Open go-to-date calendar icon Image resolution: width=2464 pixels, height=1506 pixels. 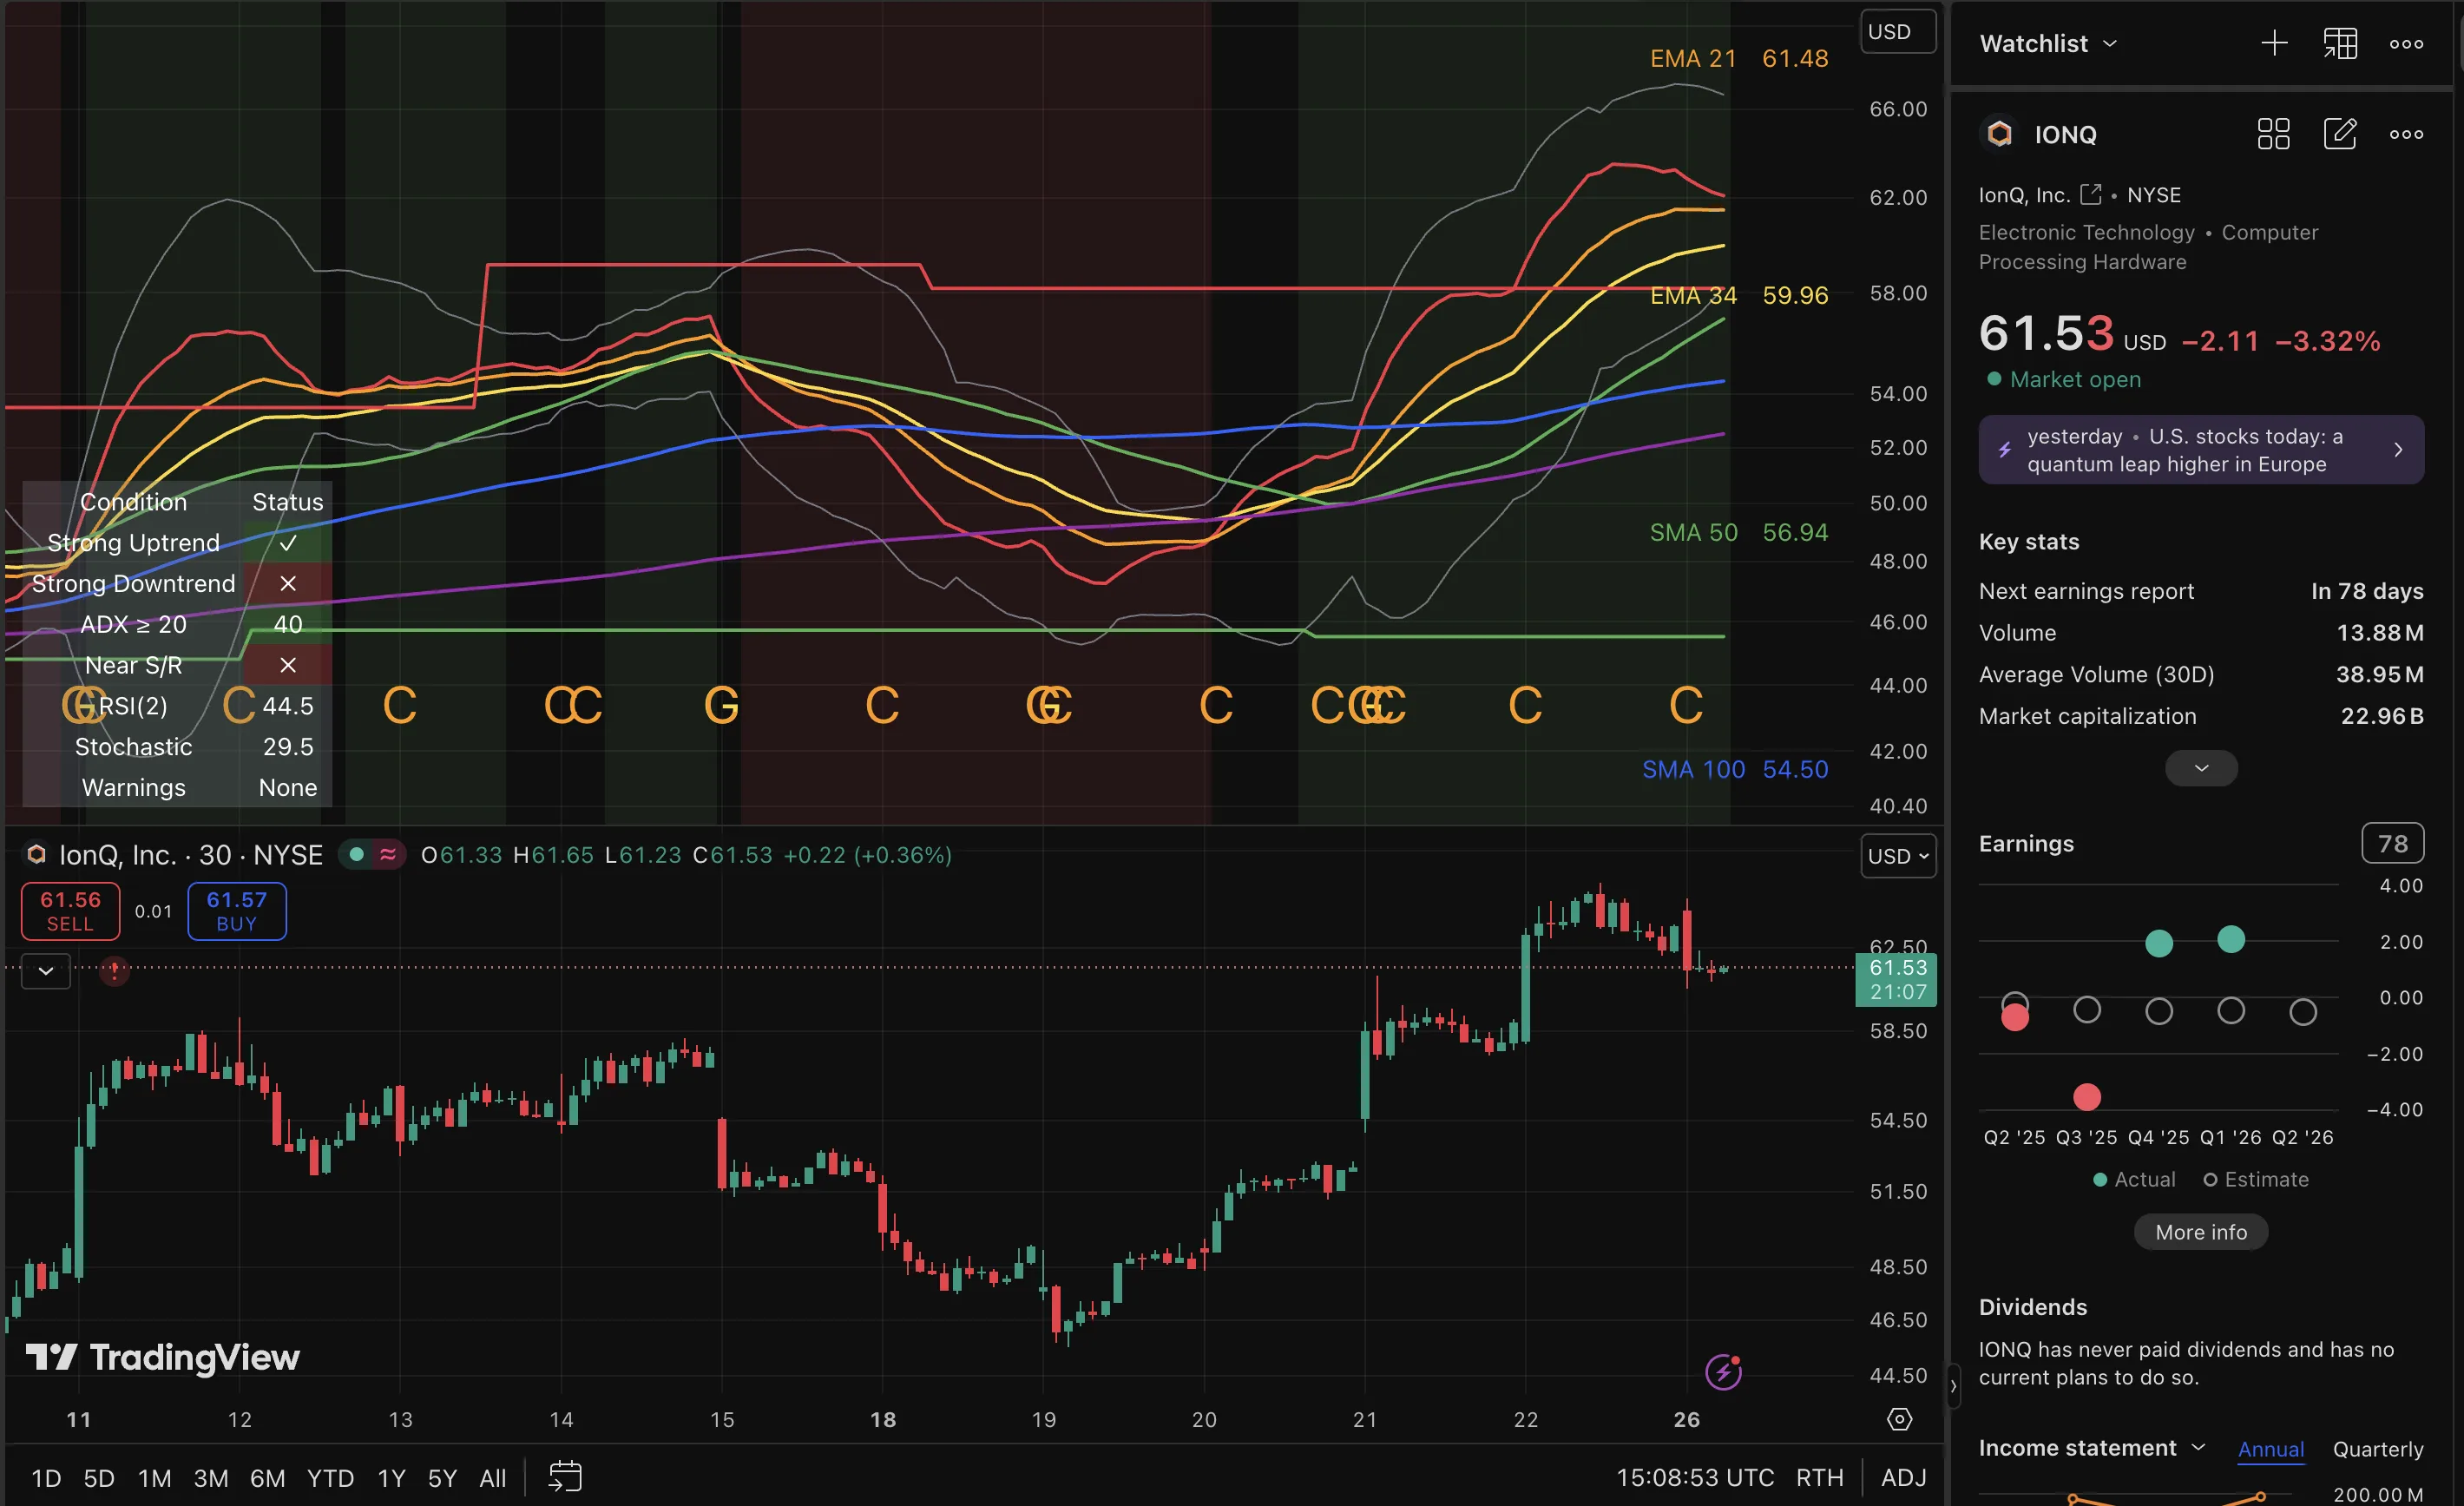coord(565,1477)
